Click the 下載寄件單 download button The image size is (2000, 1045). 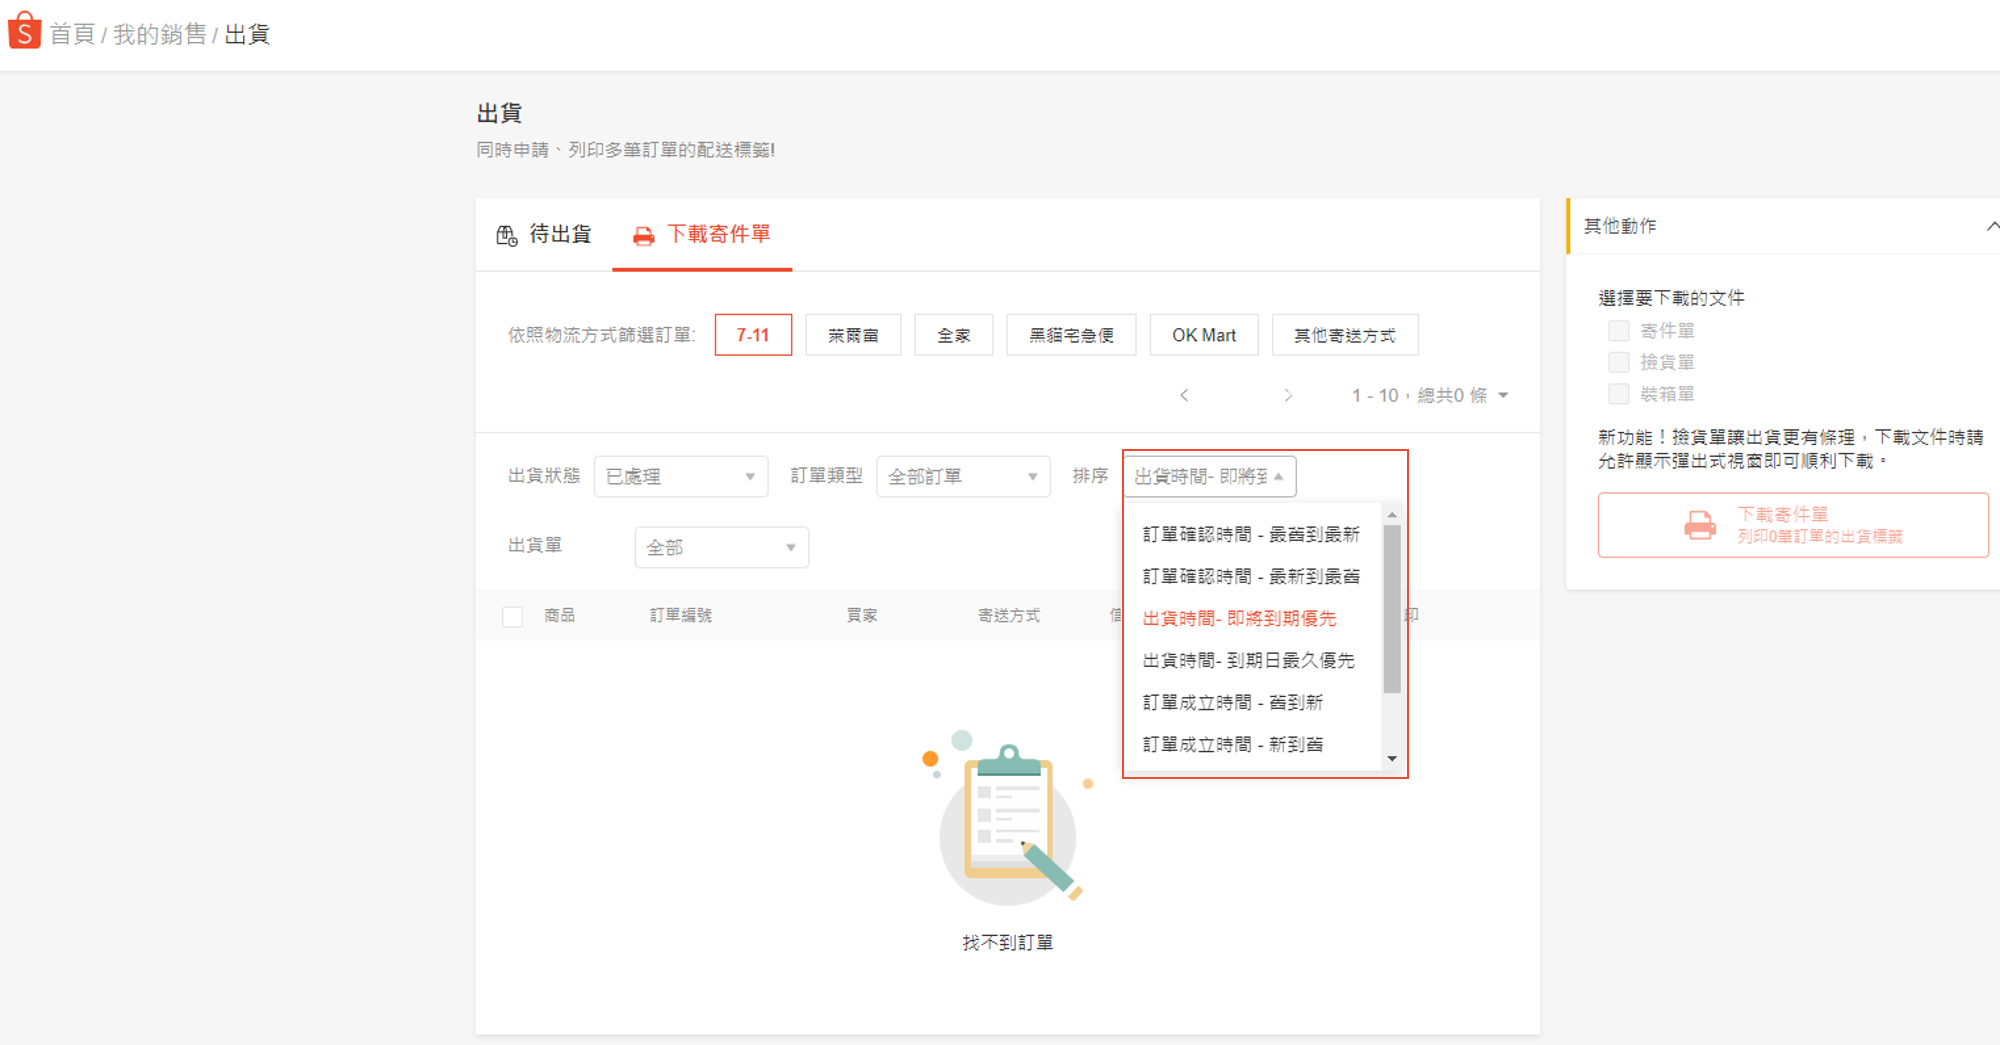[x=1792, y=525]
